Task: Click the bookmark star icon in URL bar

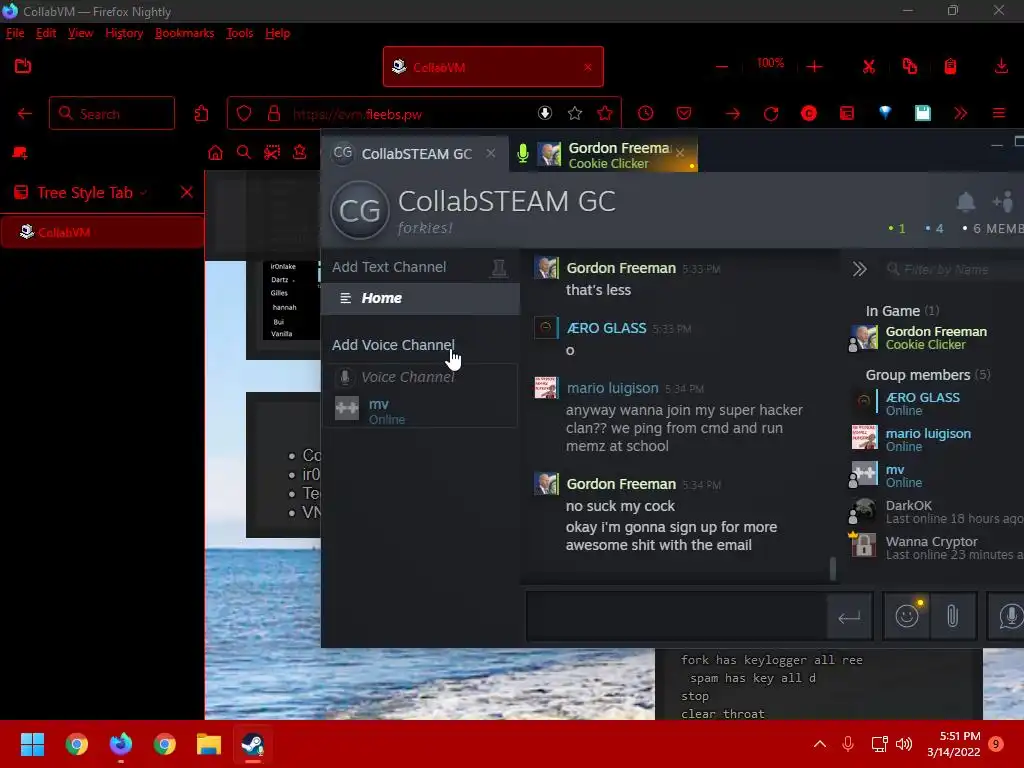Action: [575, 114]
